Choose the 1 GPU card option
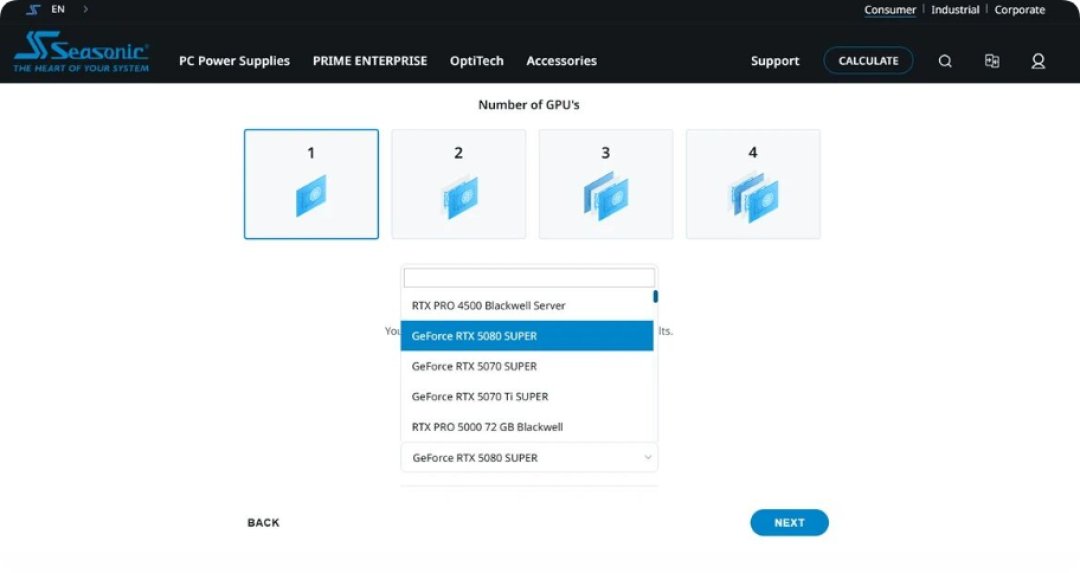The width and height of the screenshot is (1080, 573). [x=311, y=184]
